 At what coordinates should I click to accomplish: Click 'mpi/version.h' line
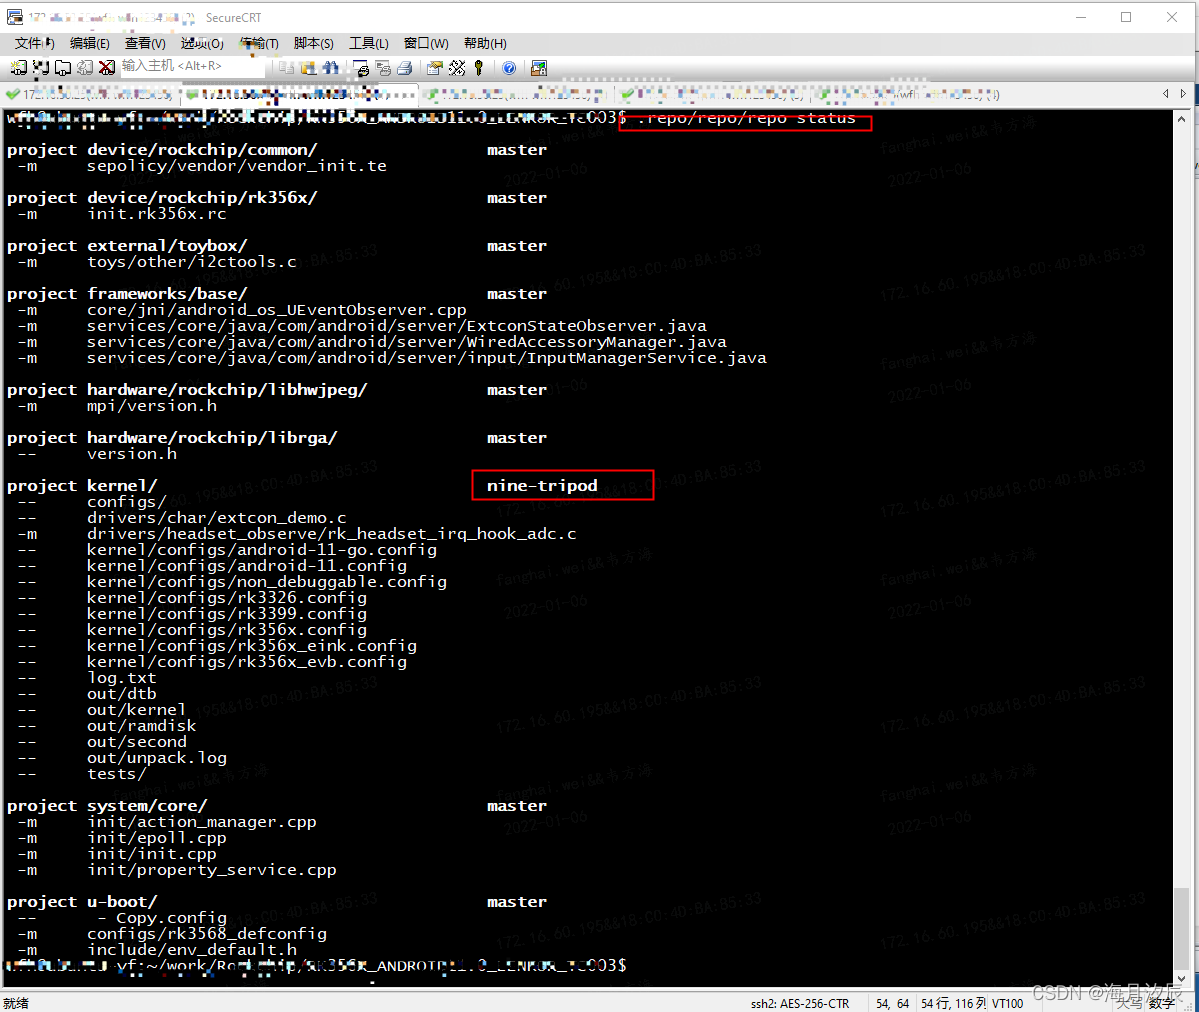point(151,406)
